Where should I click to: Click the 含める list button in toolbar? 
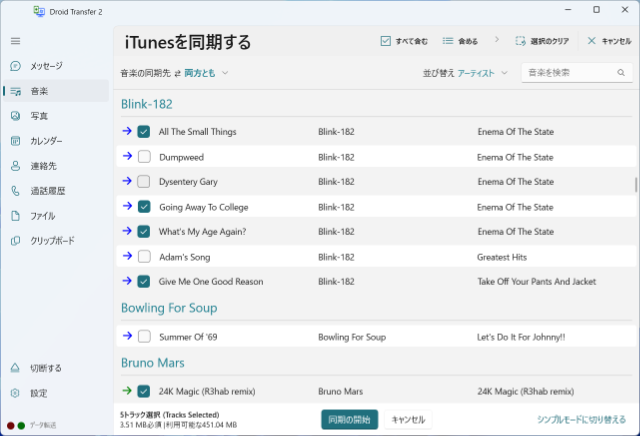click(x=460, y=41)
